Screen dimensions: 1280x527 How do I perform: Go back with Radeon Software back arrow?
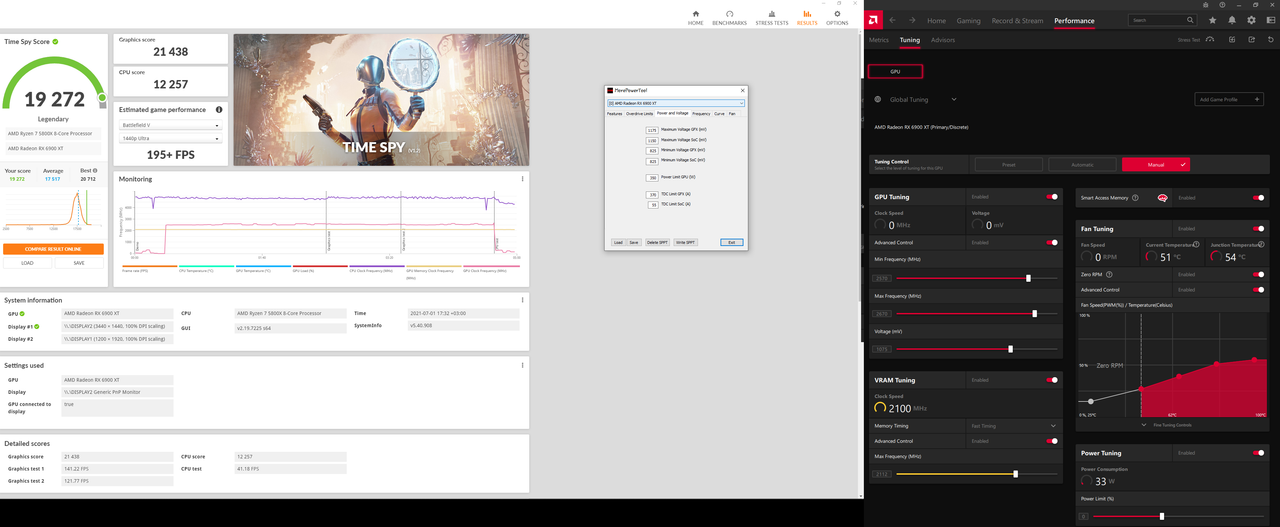[893, 20]
